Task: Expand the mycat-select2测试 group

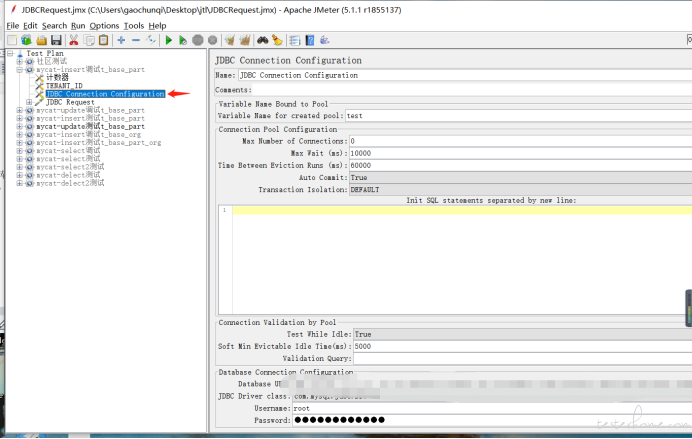Action: tap(19, 167)
